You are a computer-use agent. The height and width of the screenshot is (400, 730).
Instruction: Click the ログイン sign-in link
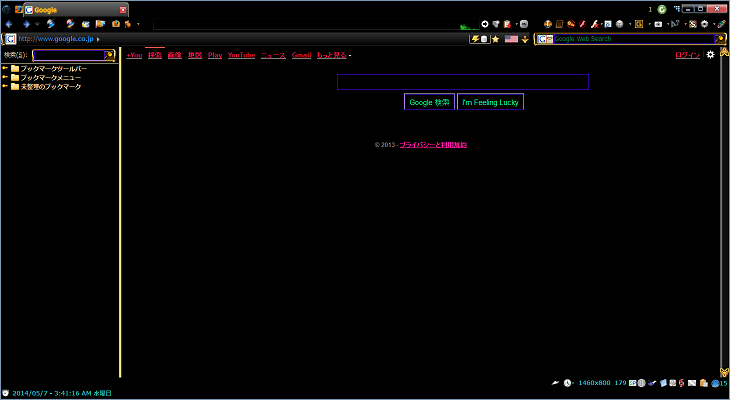(687, 55)
